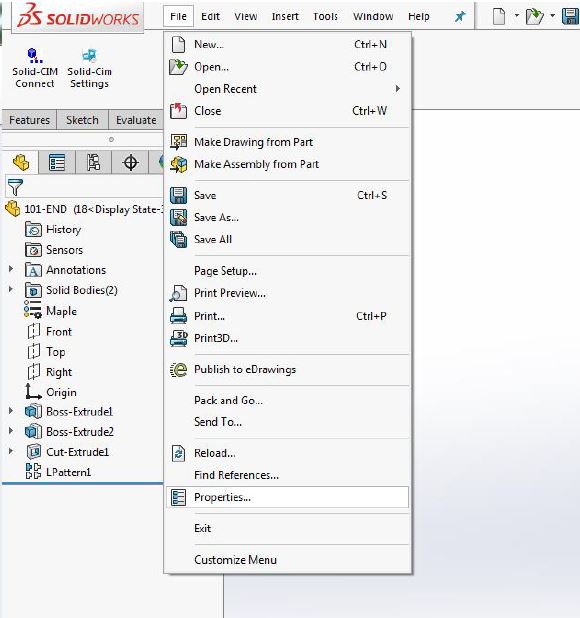Open the Tools menu
Screen dimensions: 580x618
[x=325, y=17]
